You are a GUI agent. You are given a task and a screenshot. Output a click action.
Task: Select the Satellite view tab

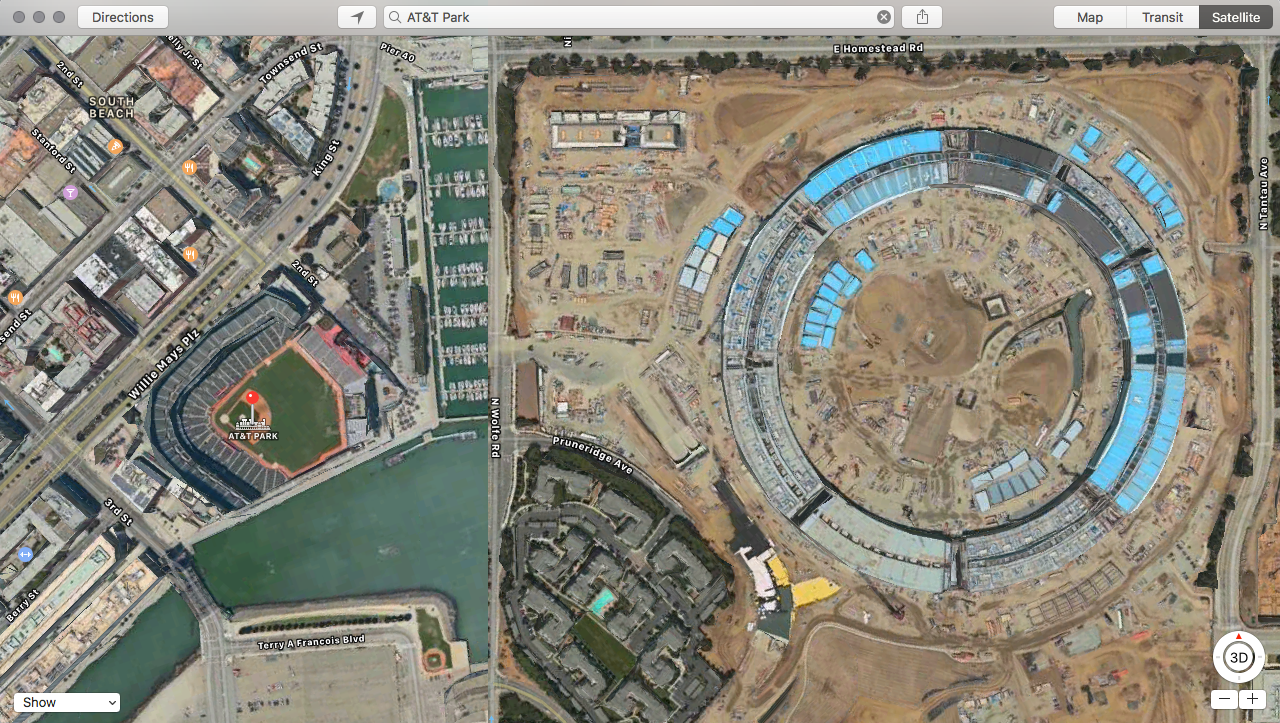pos(1236,17)
